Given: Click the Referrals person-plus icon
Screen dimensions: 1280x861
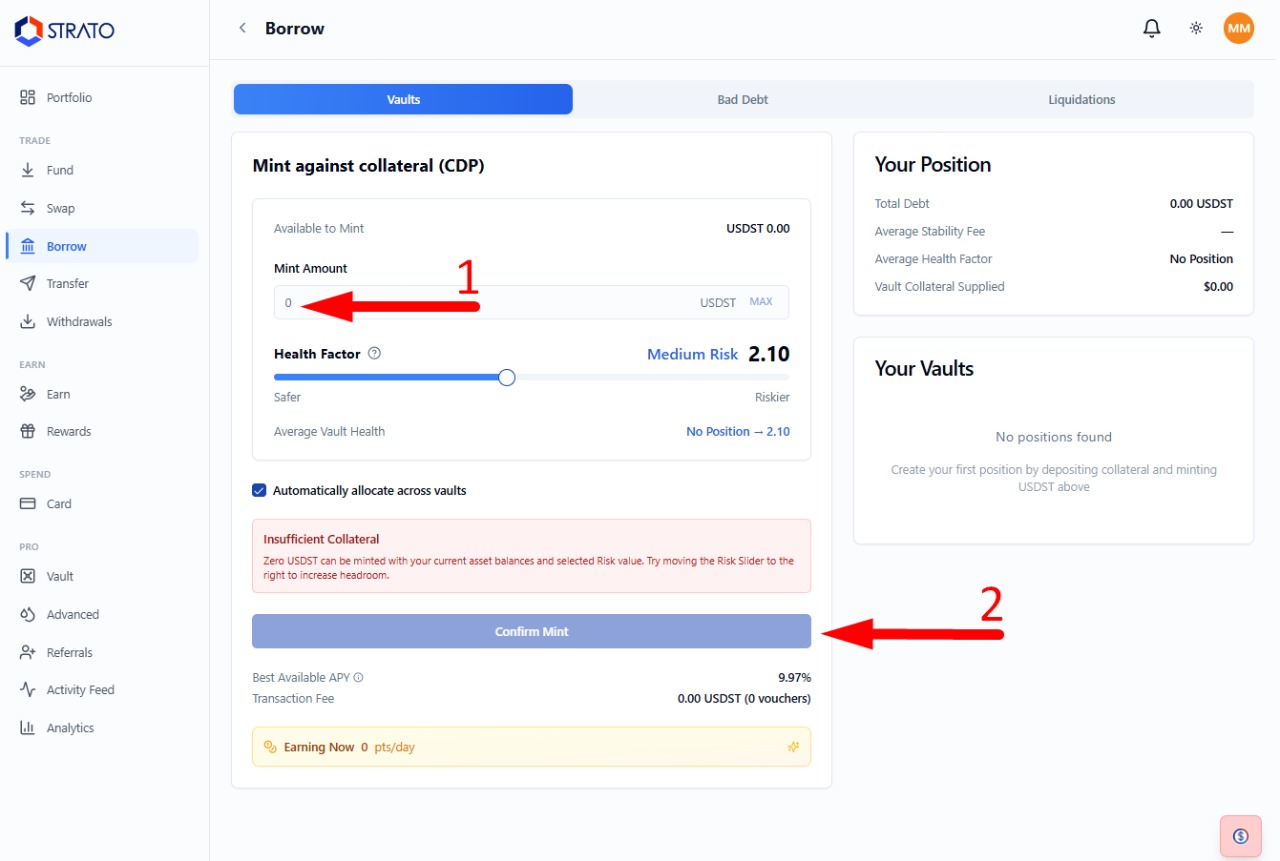Looking at the screenshot, I should click(x=28, y=652).
